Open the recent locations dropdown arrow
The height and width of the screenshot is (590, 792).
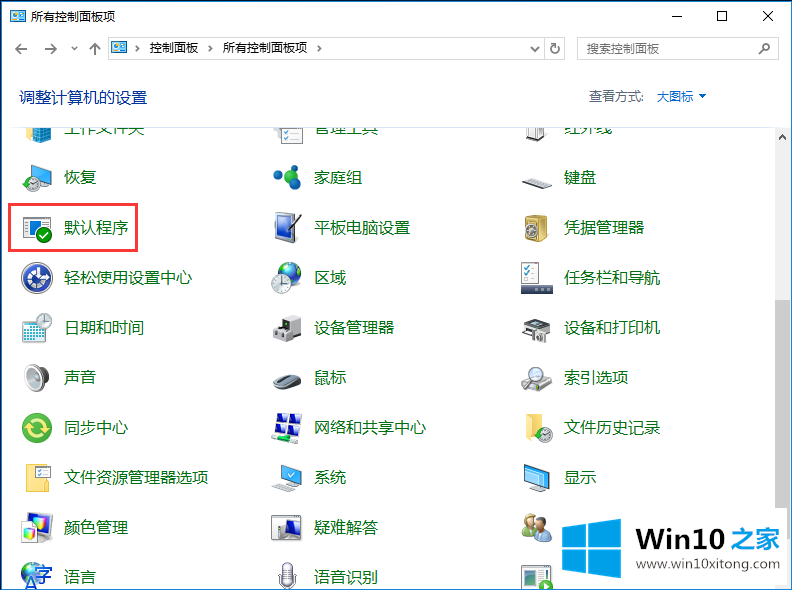pos(75,49)
